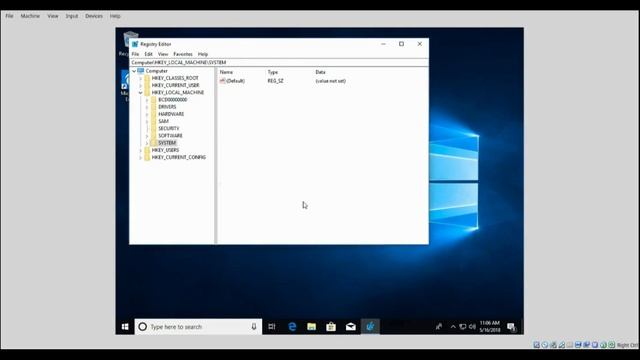
Task: Open Registry Editor View menu
Action: tap(163, 54)
